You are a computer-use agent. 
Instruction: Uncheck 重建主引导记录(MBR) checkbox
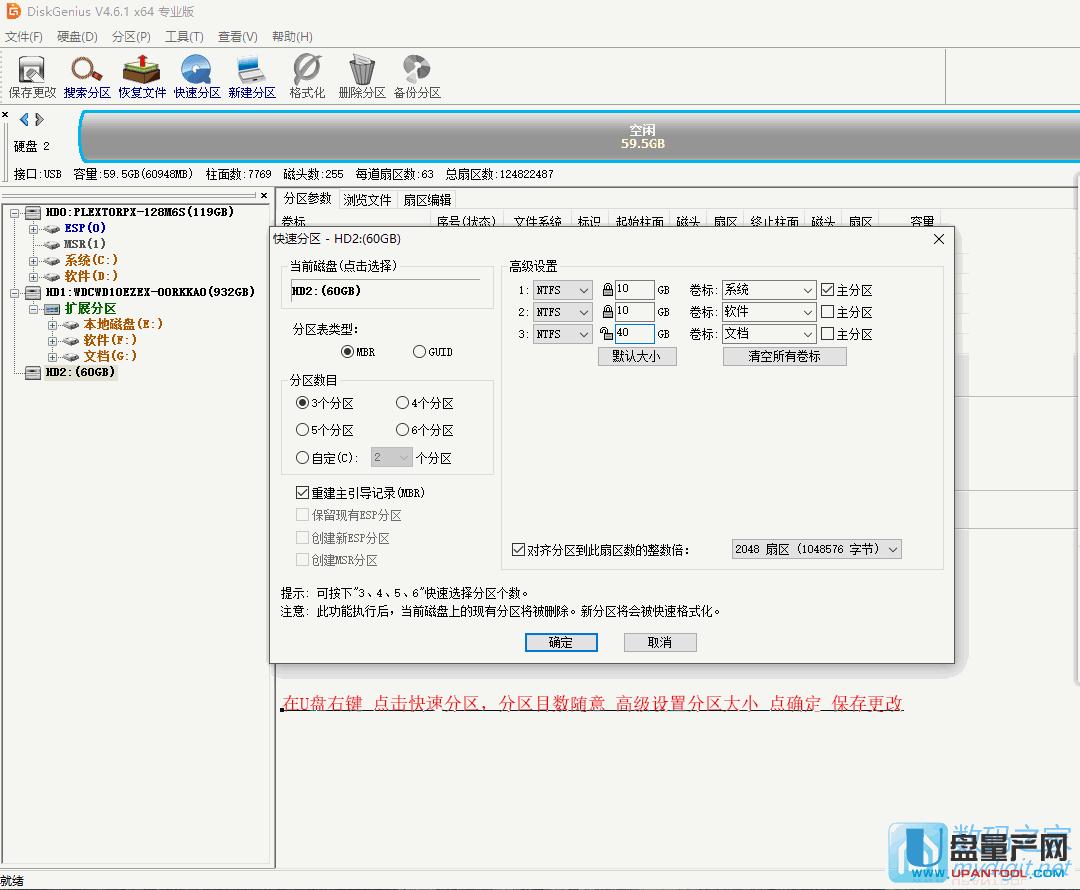303,493
